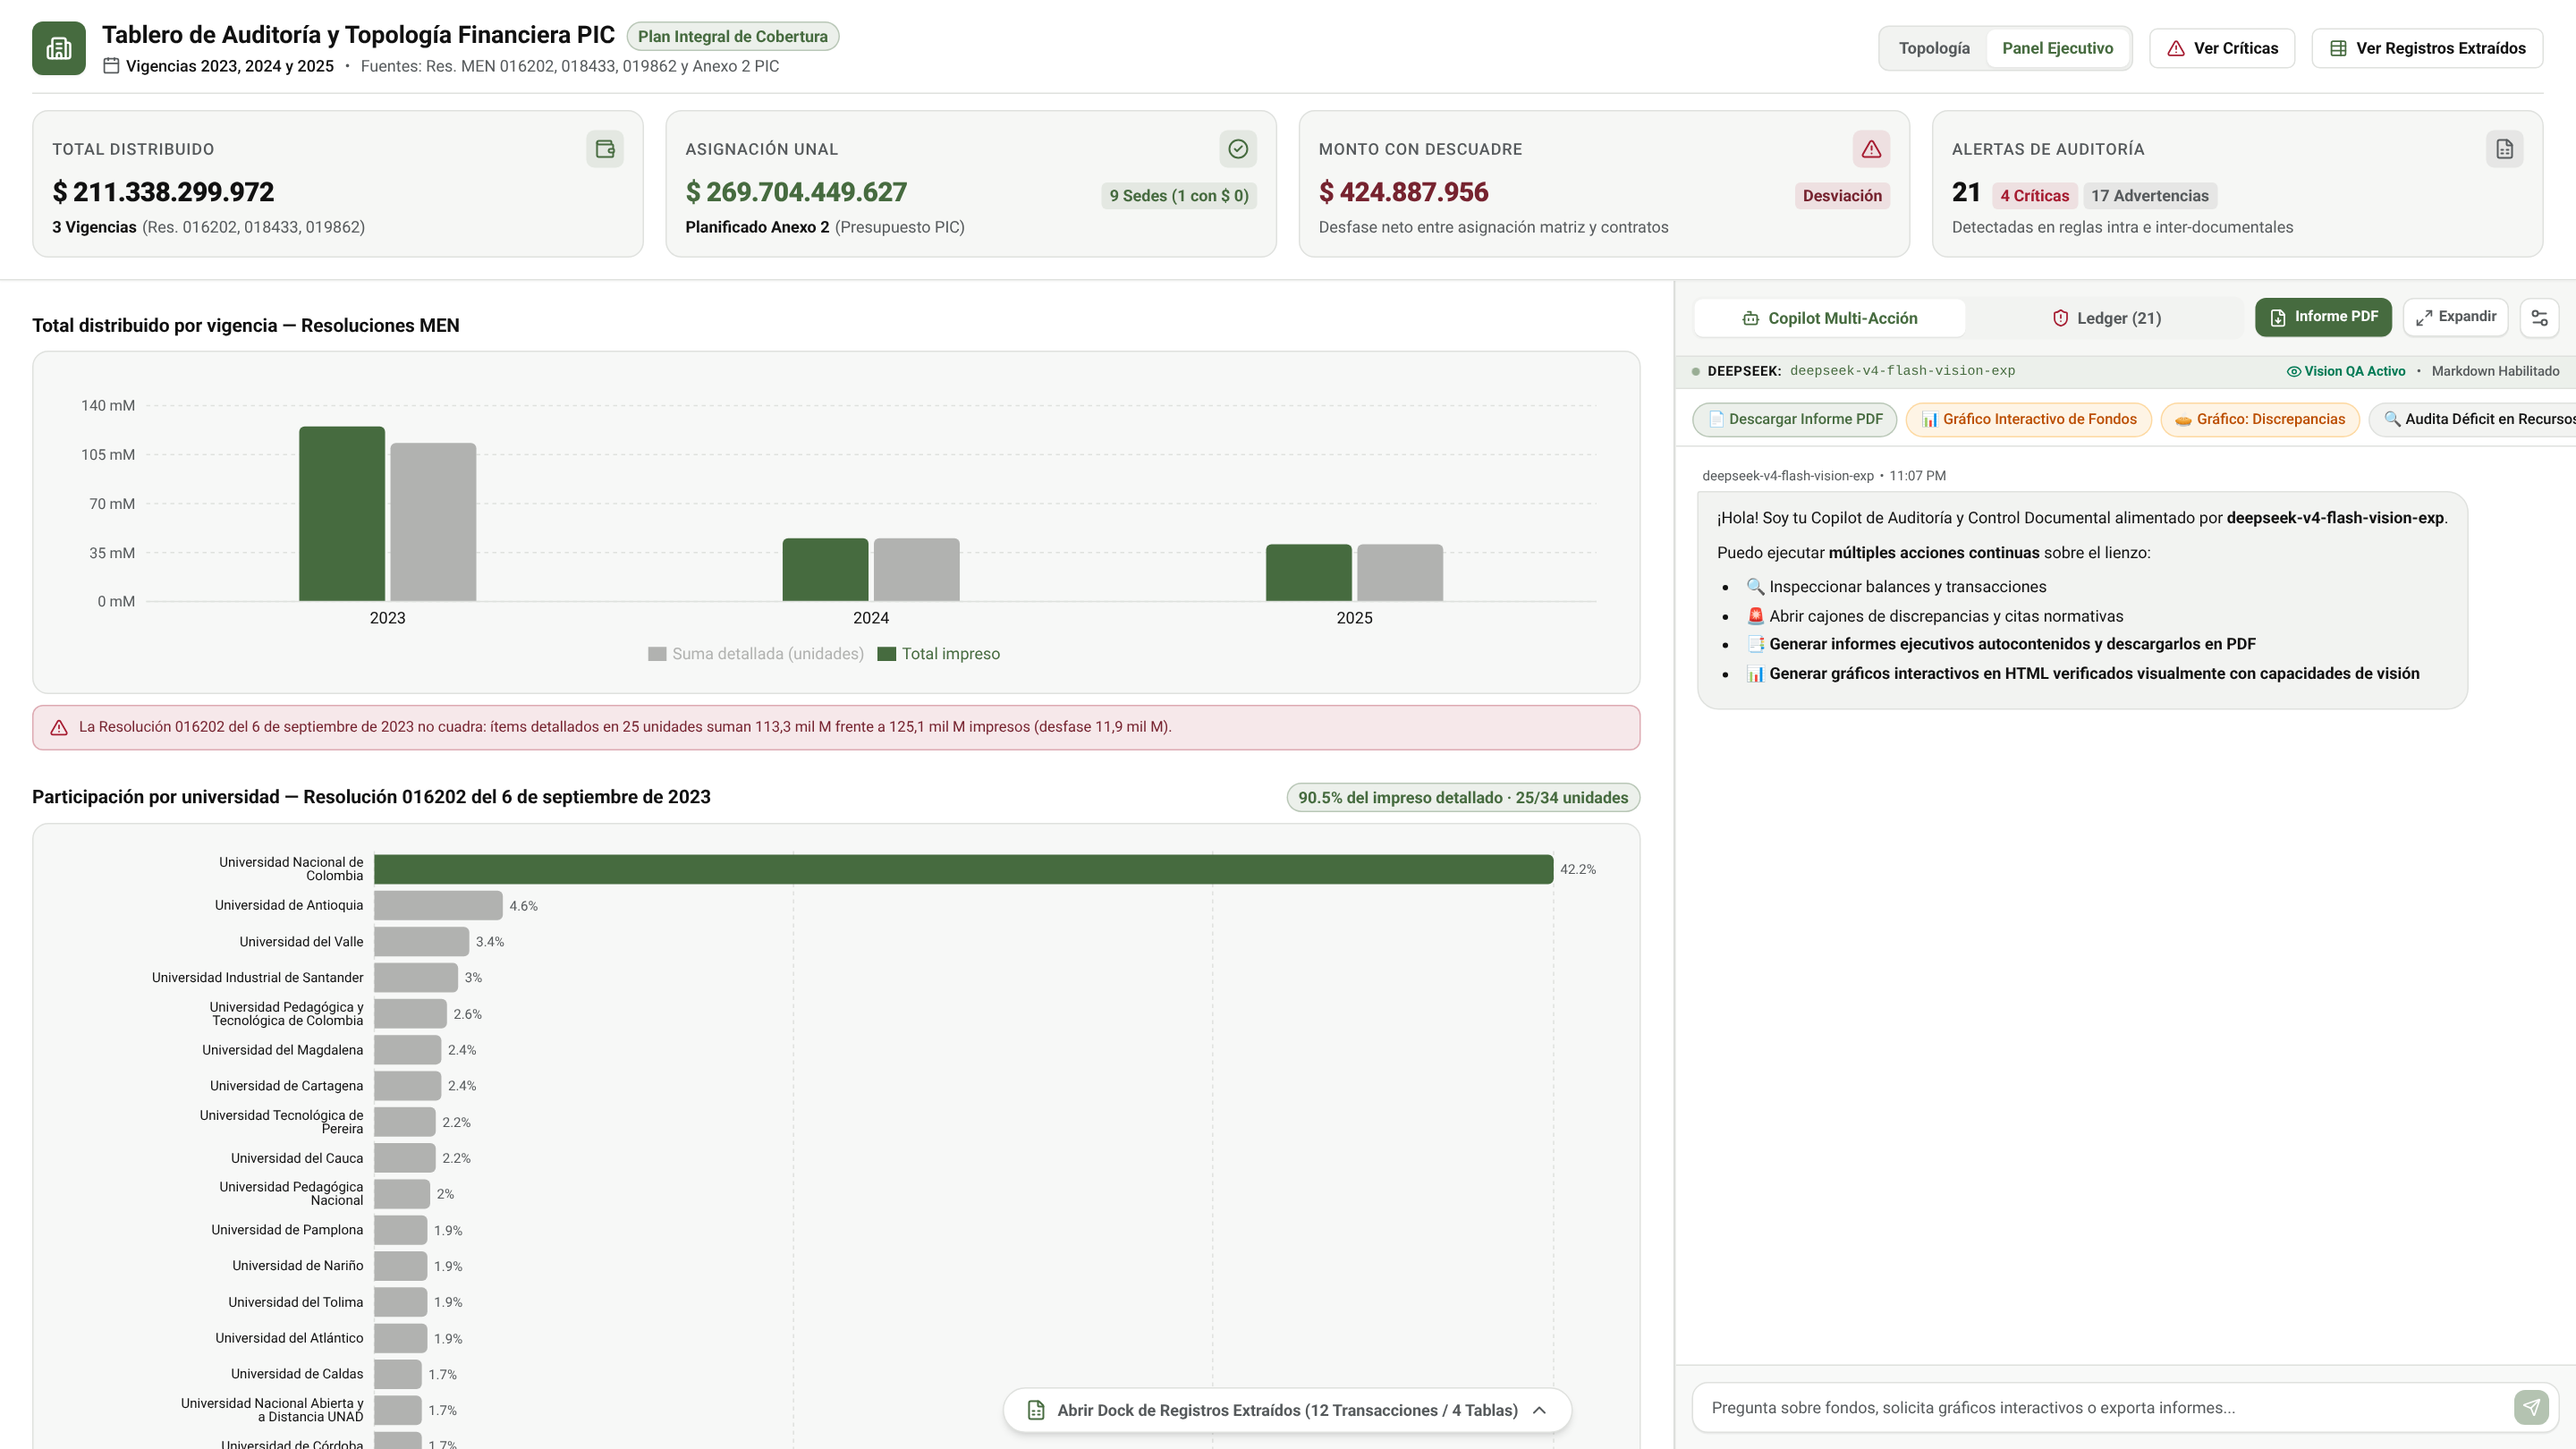Image resolution: width=2576 pixels, height=1449 pixels.
Task: Expand the copilot panel with Expandir
Action: click(2456, 317)
